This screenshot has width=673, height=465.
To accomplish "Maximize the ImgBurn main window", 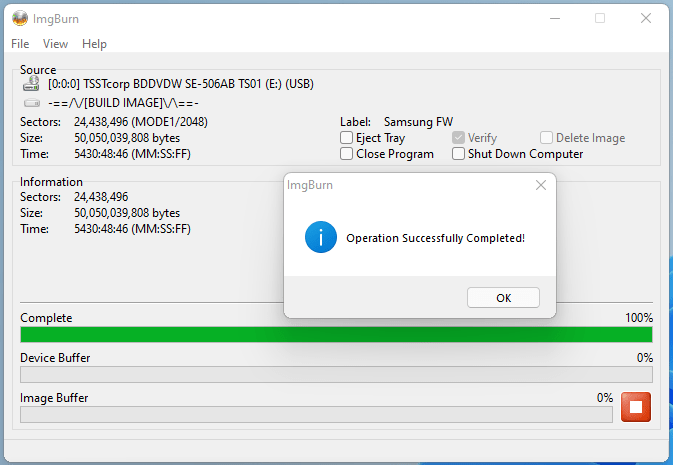I will point(600,18).
